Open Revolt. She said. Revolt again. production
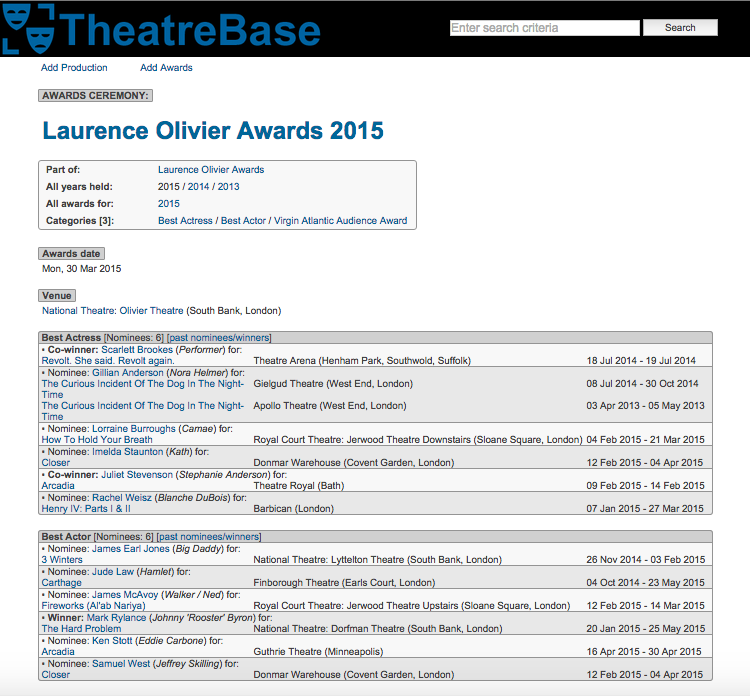The image size is (750, 696). click(x=108, y=361)
